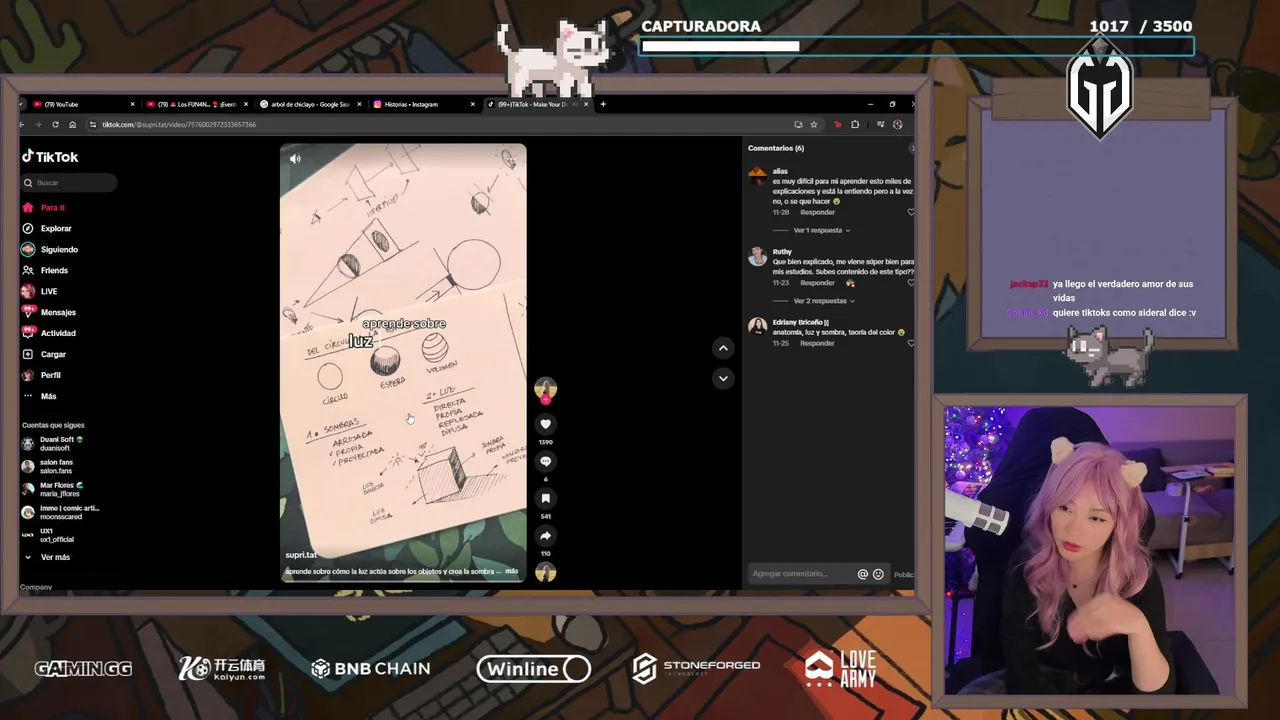Image resolution: width=1280 pixels, height=720 pixels.
Task: Open Para ti feed in sidebar
Action: tap(44, 207)
